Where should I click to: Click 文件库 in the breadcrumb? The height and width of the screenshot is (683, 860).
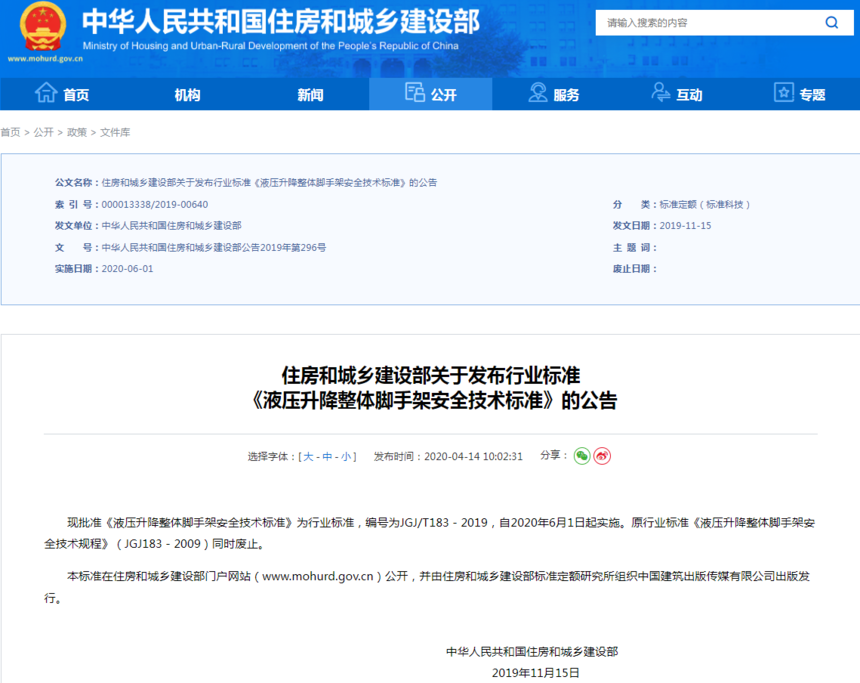pos(115,132)
